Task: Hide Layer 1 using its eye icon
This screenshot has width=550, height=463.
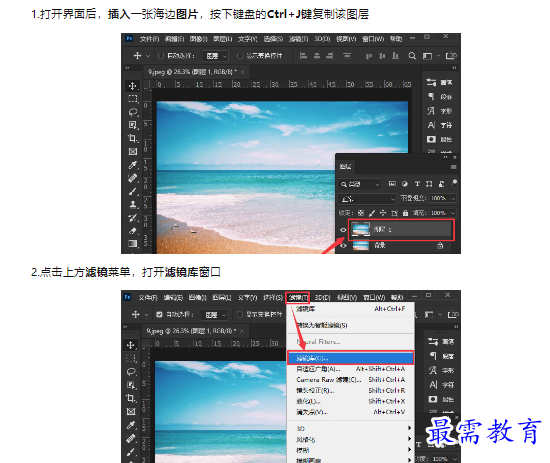Action: 343,230
